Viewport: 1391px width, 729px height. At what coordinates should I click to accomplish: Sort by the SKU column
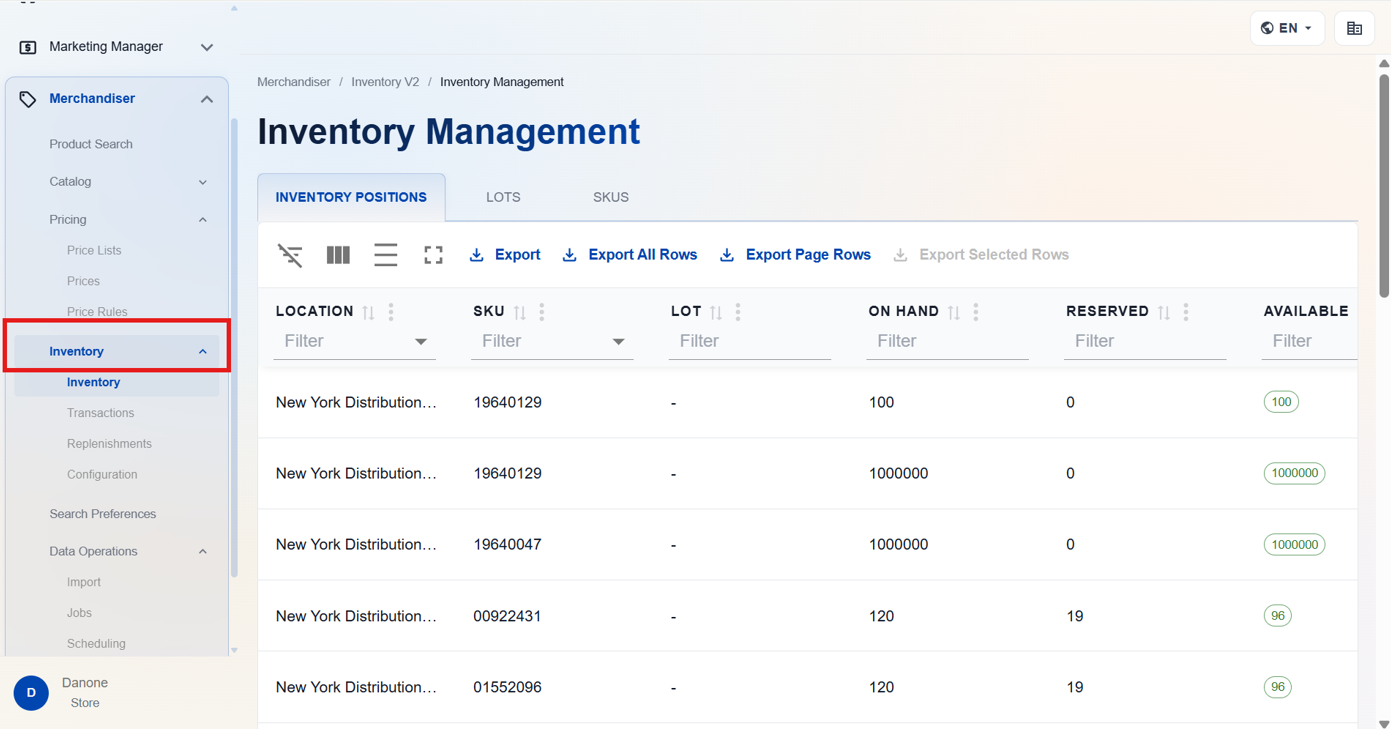pos(520,312)
